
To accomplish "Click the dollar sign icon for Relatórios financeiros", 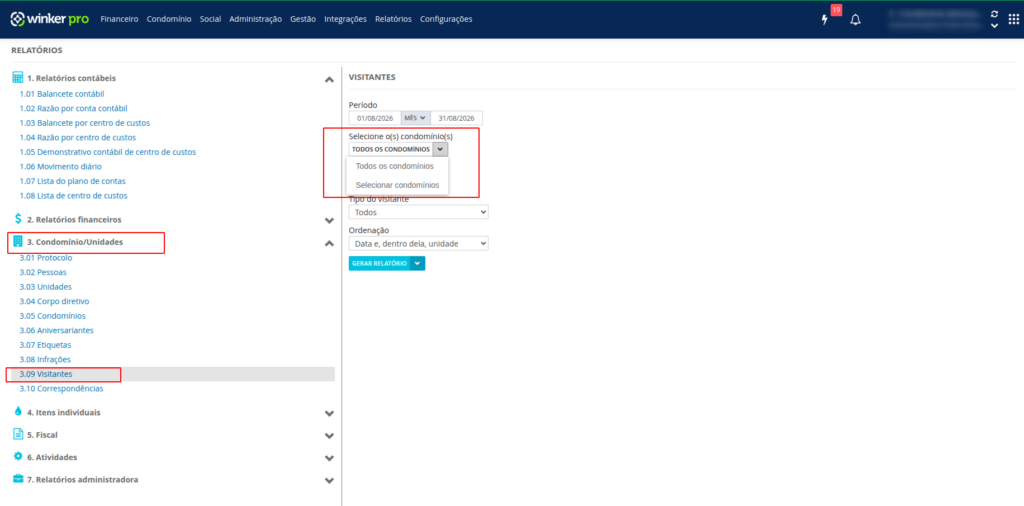I will (18, 219).
